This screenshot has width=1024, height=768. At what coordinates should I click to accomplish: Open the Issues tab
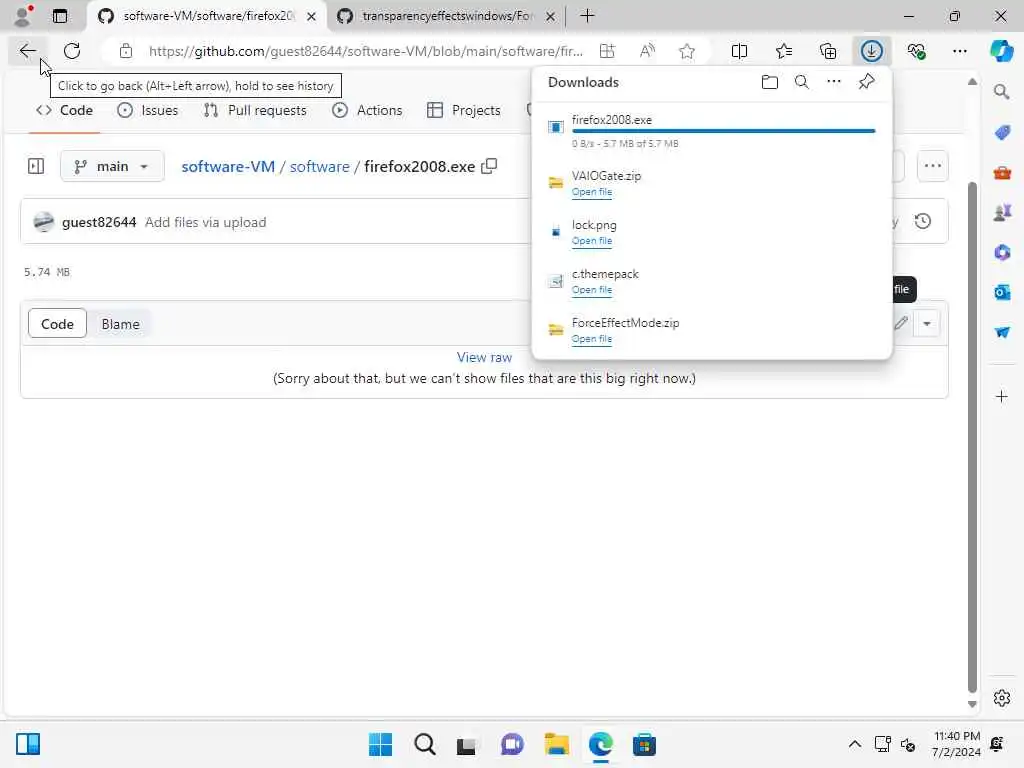(x=148, y=110)
